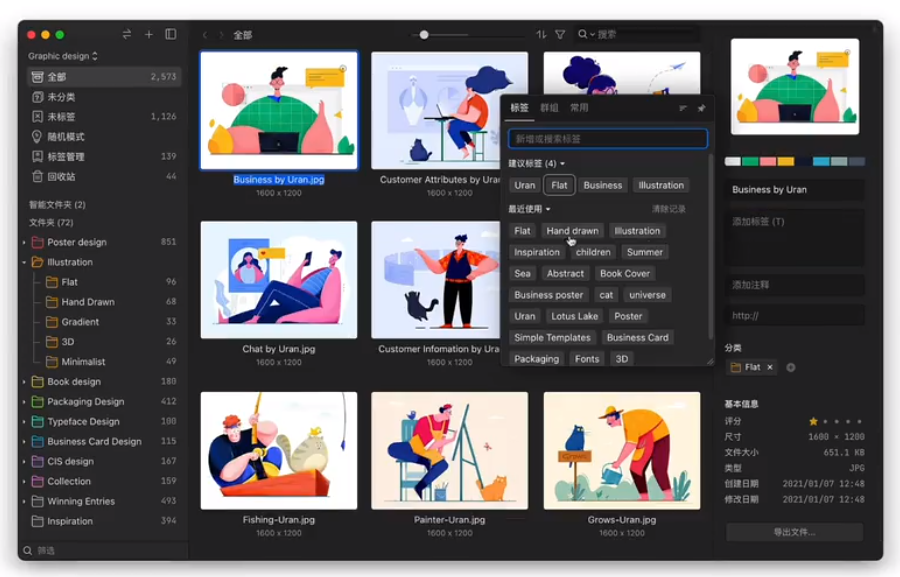The image size is (900, 577).
Task: Focus the tag search input field
Action: pyautogui.click(x=607, y=138)
